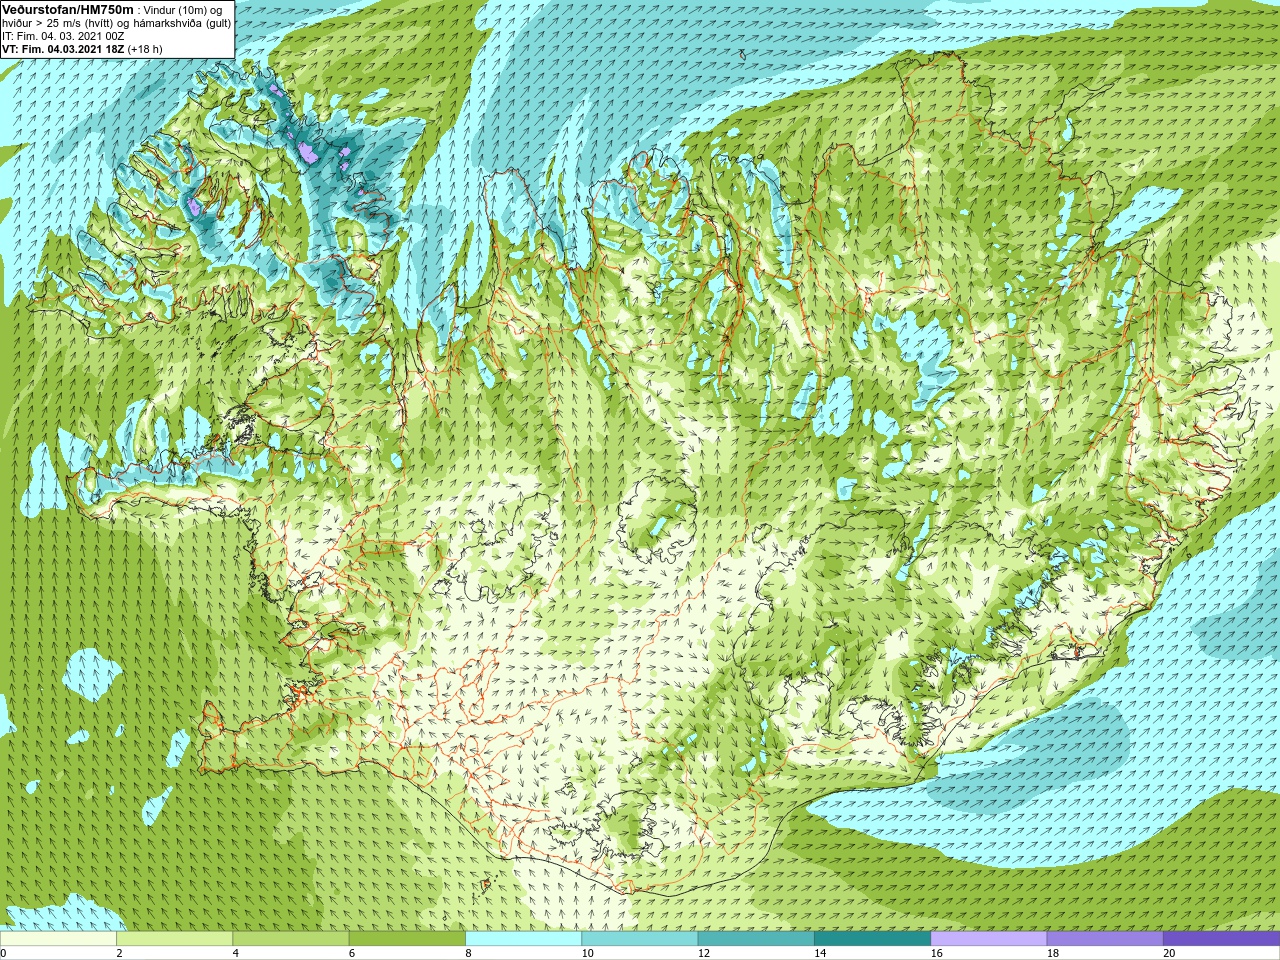The width and height of the screenshot is (1280, 960).
Task: Select the medium purple 18–20 legend swatch
Action: (x=1105, y=939)
